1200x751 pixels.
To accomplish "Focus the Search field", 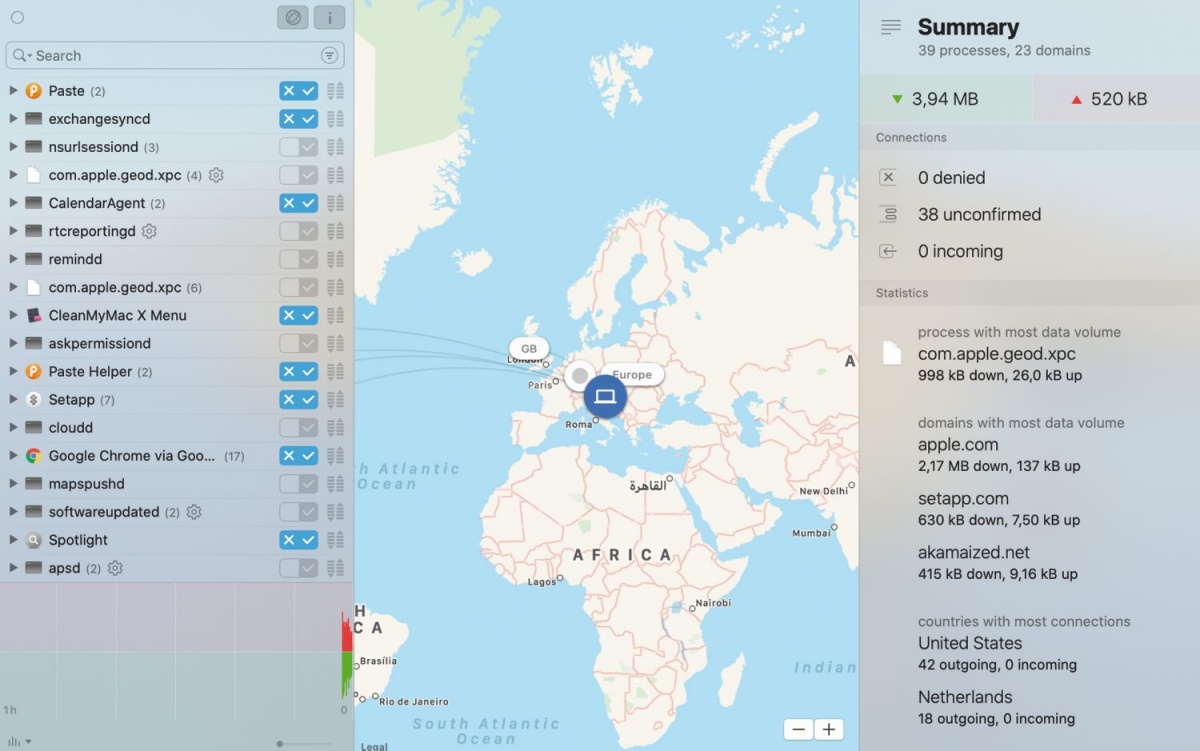I will point(175,56).
